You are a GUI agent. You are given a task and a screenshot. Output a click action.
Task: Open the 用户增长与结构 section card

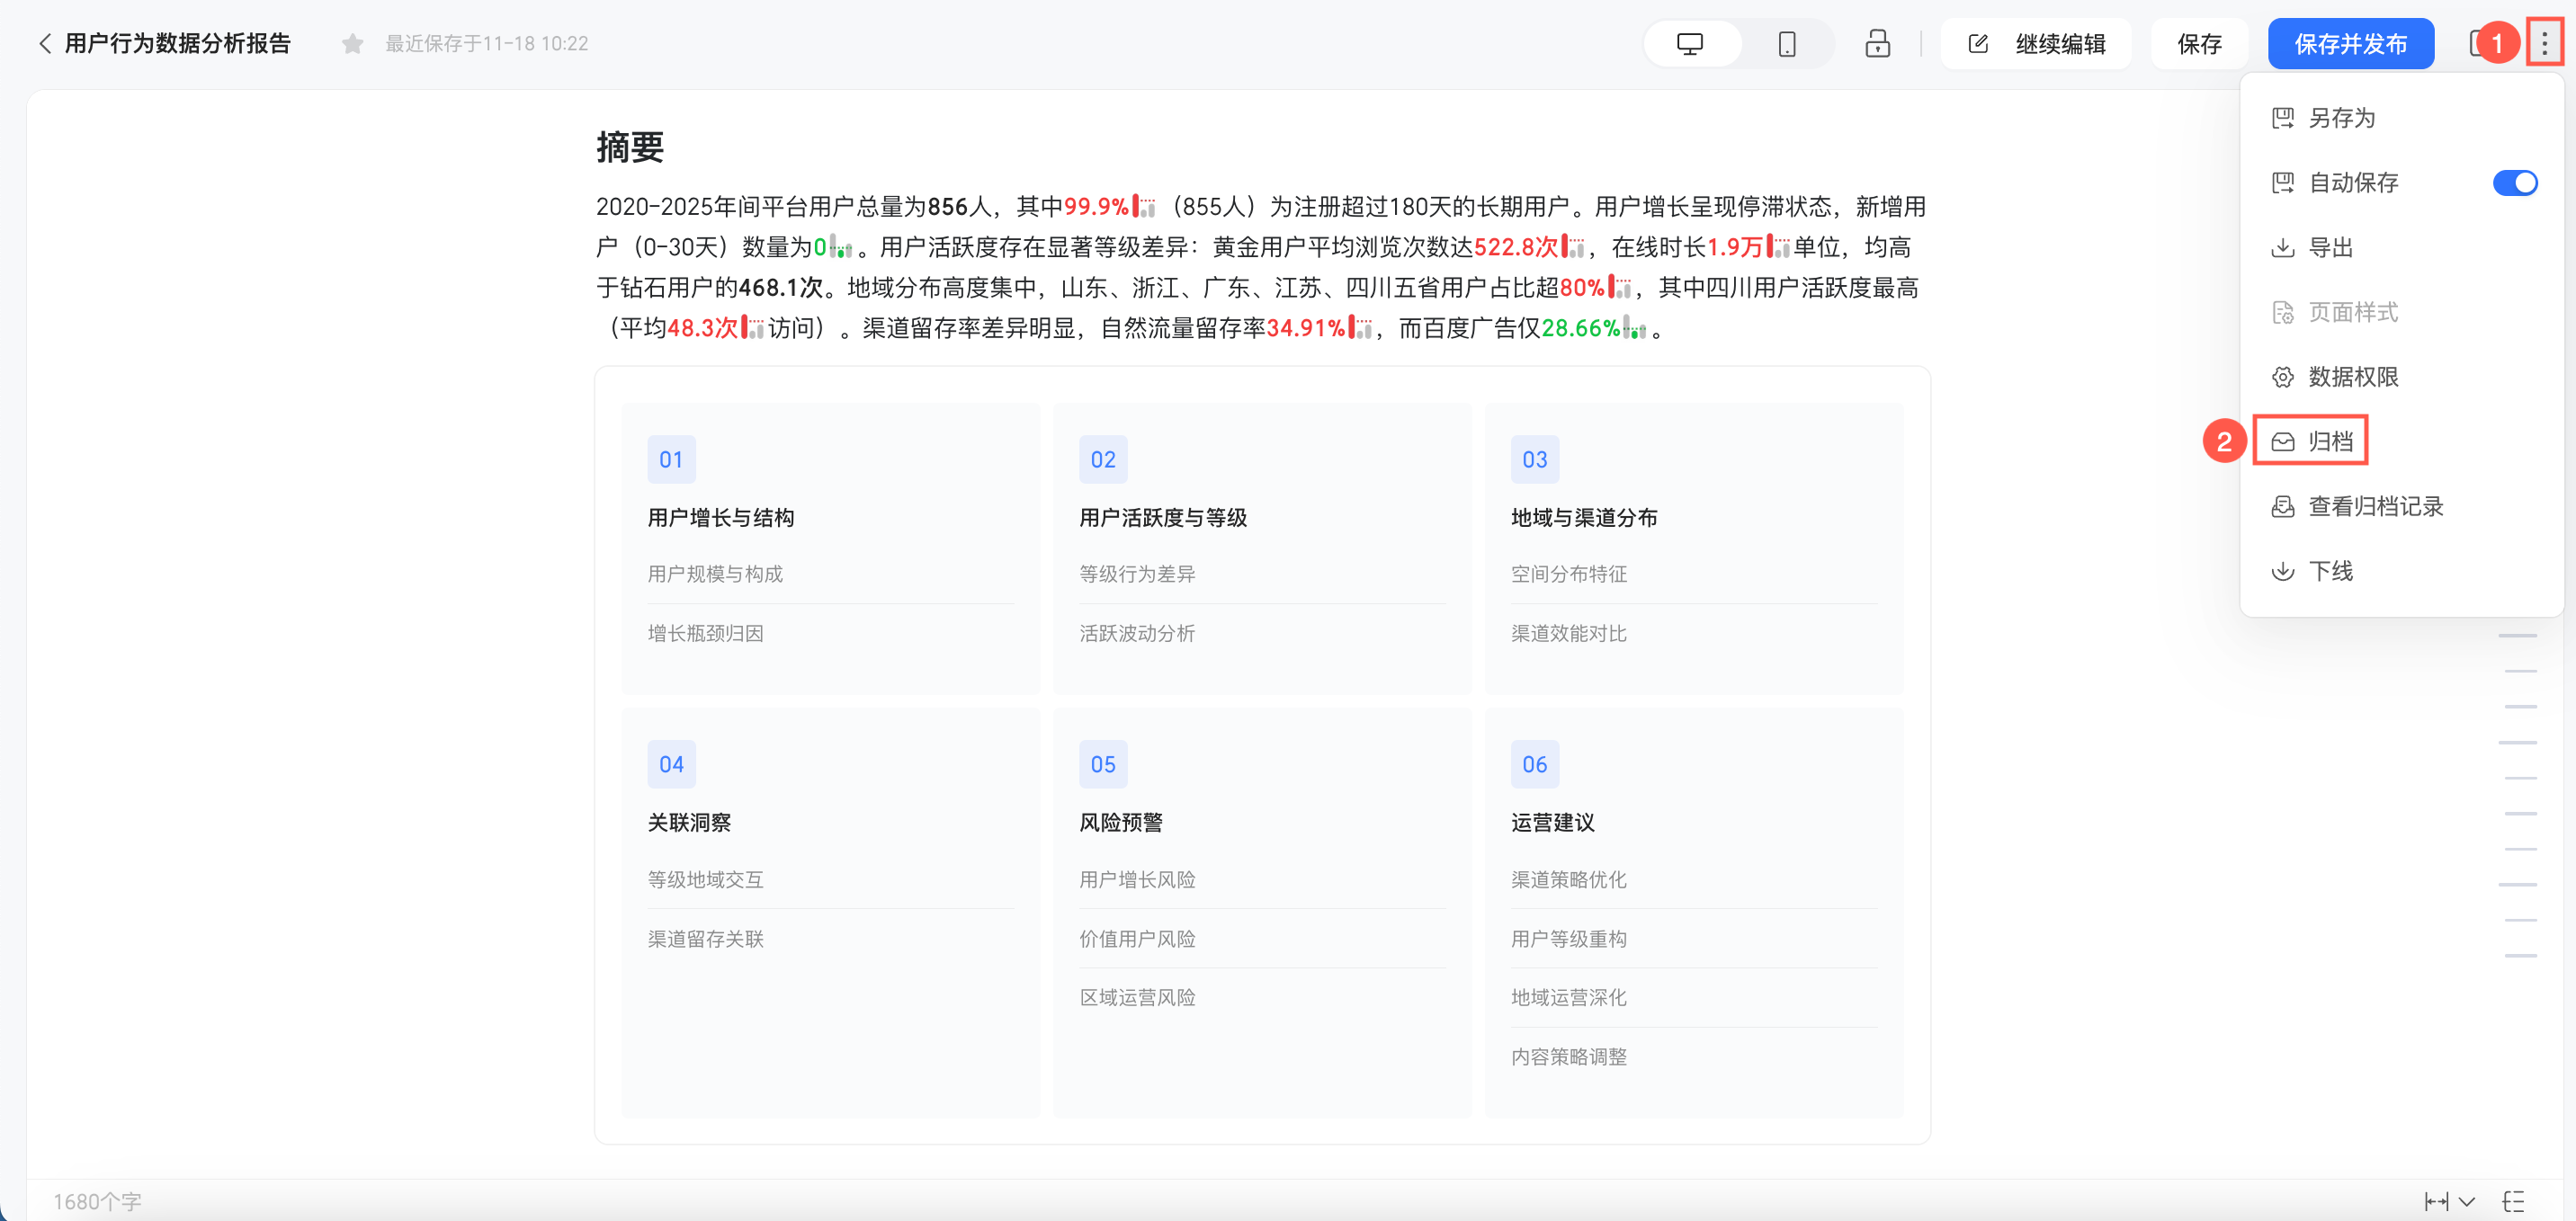click(720, 518)
